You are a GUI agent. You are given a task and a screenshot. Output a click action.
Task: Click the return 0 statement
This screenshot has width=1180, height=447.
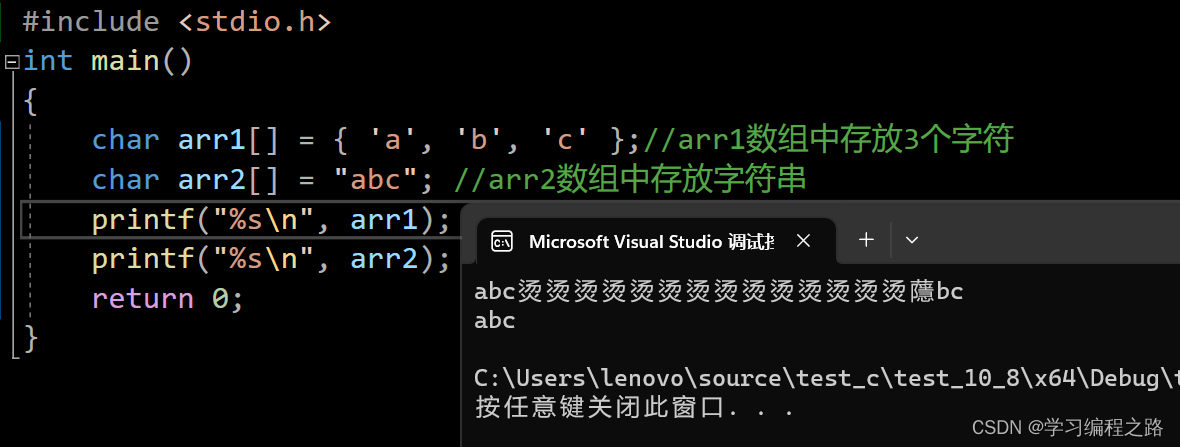[x=168, y=299]
